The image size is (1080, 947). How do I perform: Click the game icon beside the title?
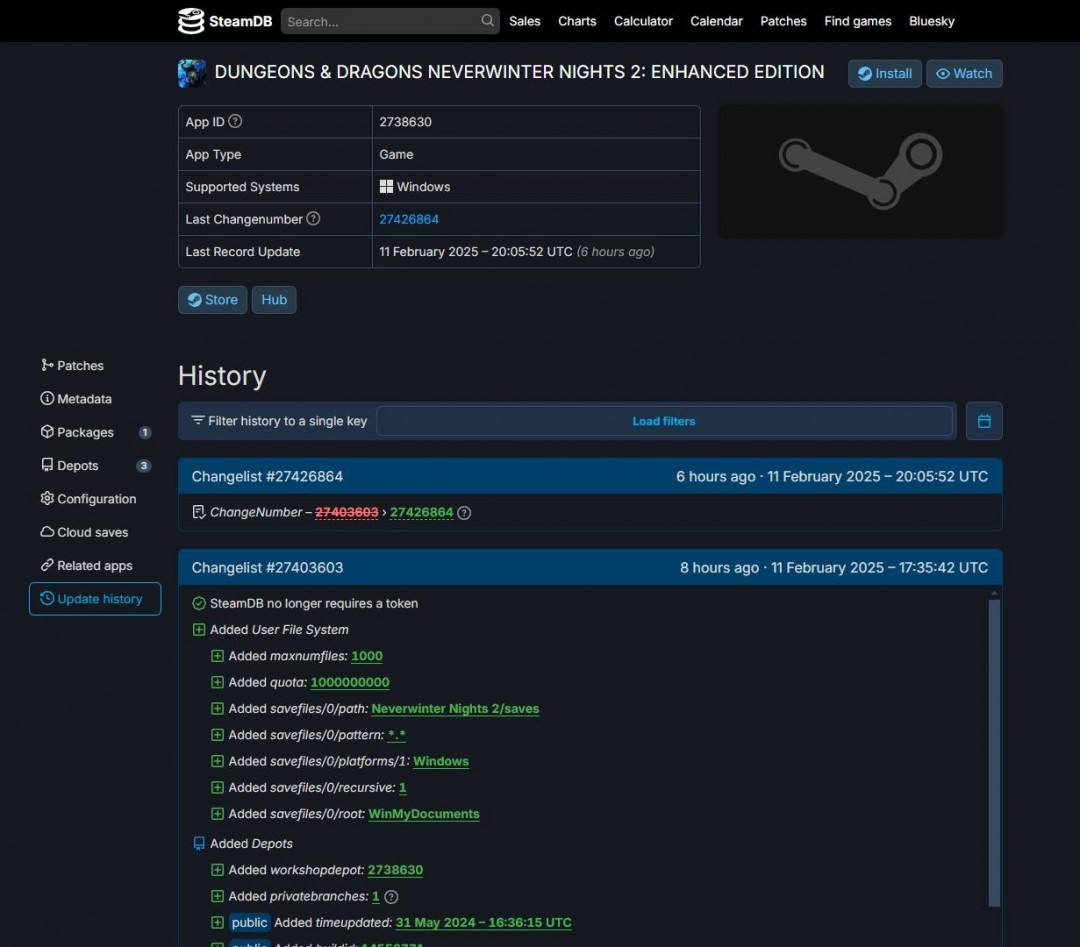(191, 73)
